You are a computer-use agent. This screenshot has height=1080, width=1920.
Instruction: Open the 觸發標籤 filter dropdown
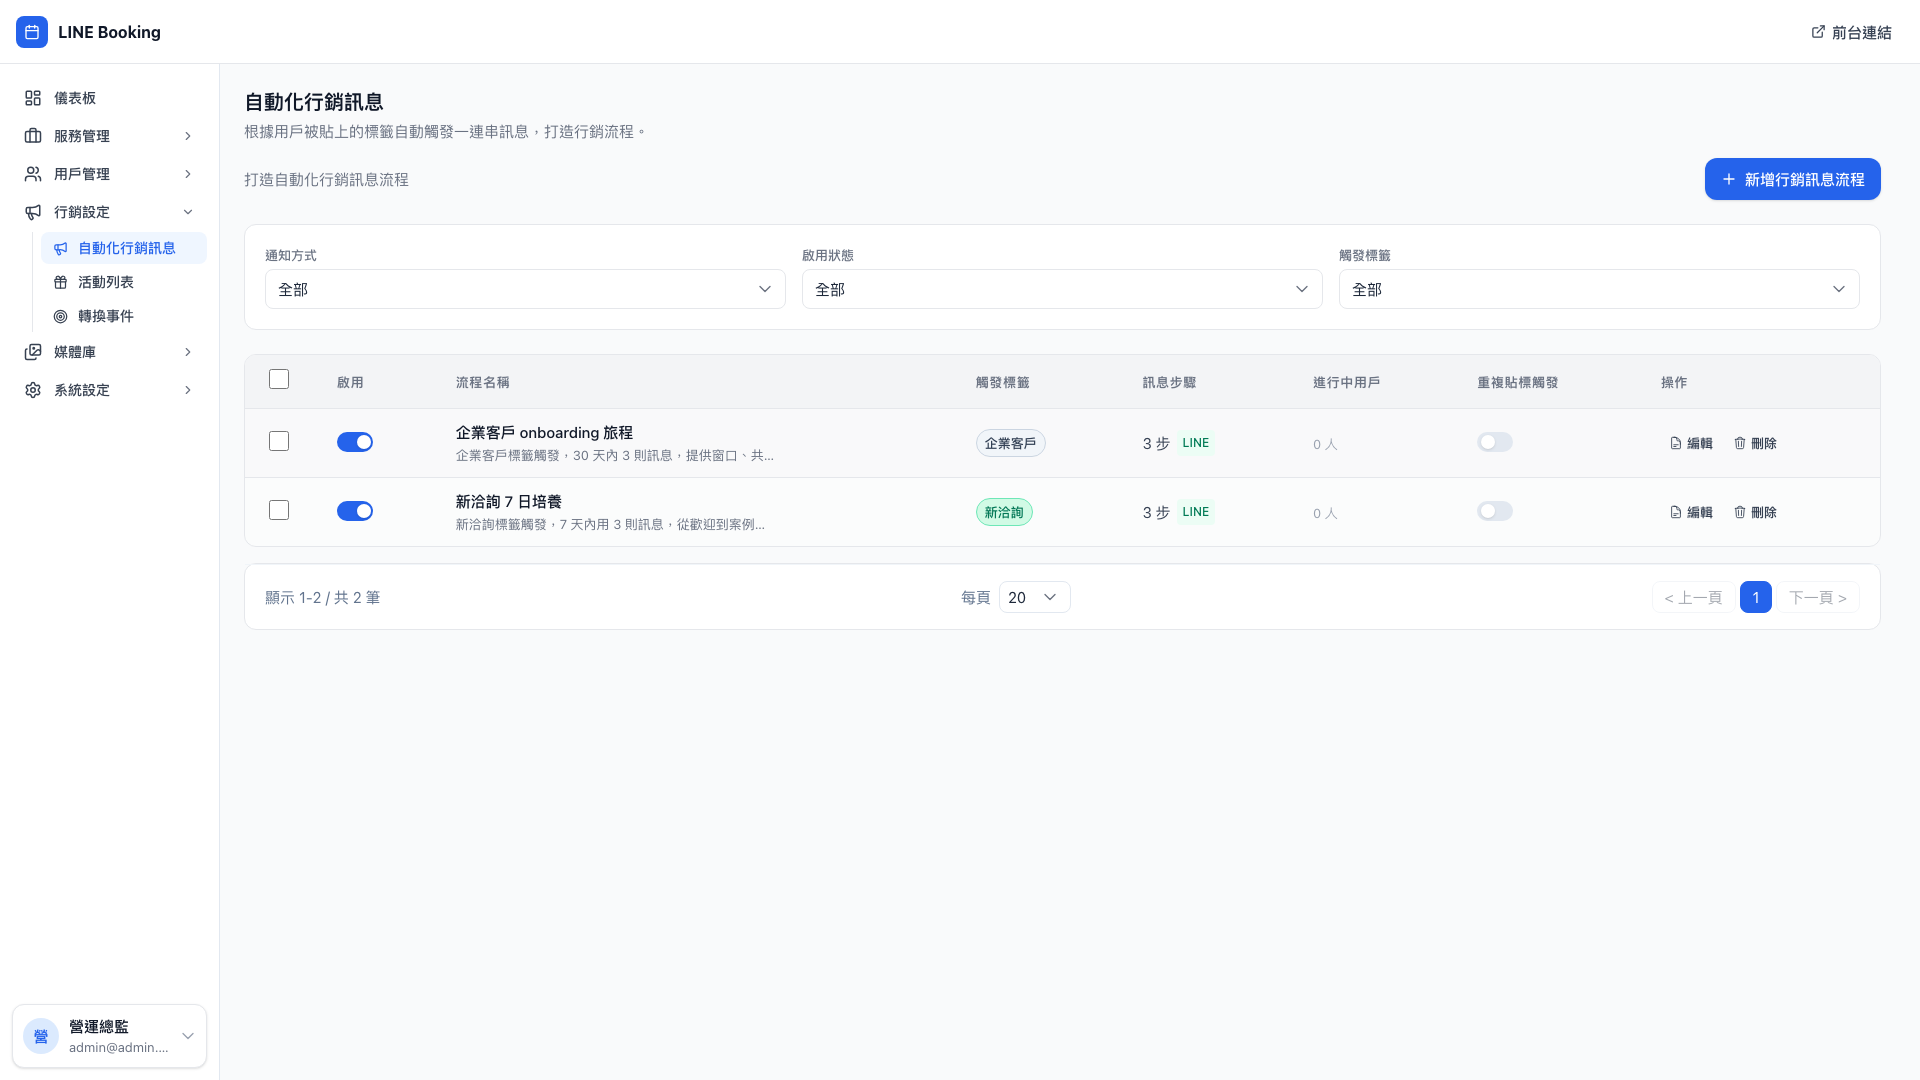[x=1599, y=289]
